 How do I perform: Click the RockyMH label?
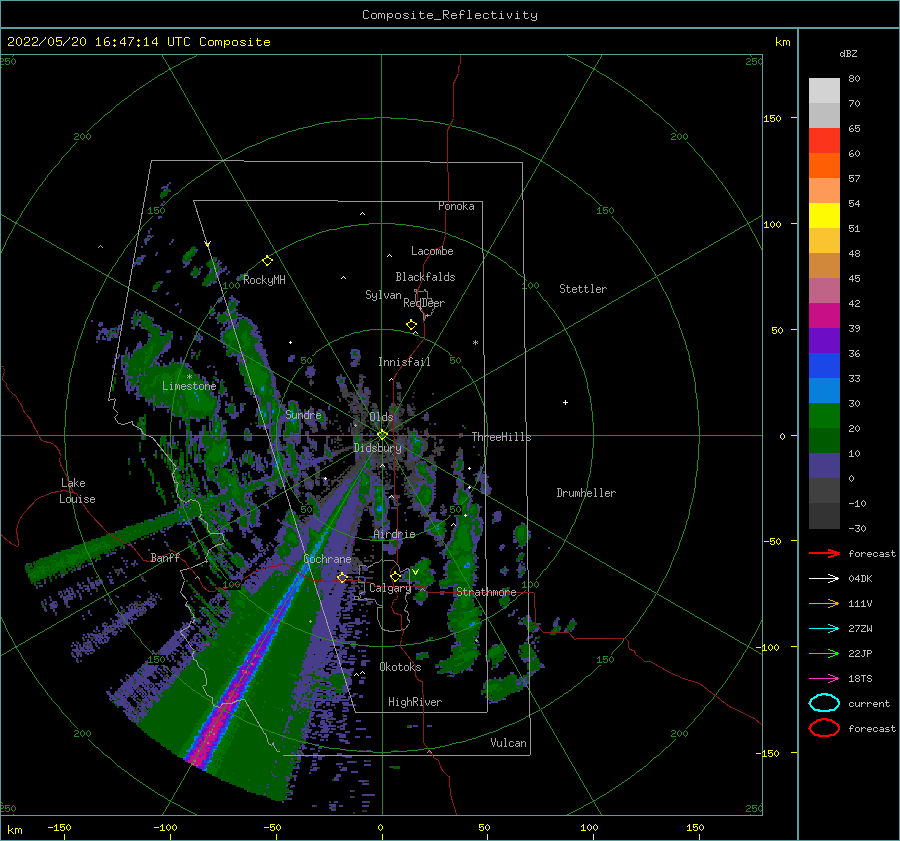click(264, 280)
